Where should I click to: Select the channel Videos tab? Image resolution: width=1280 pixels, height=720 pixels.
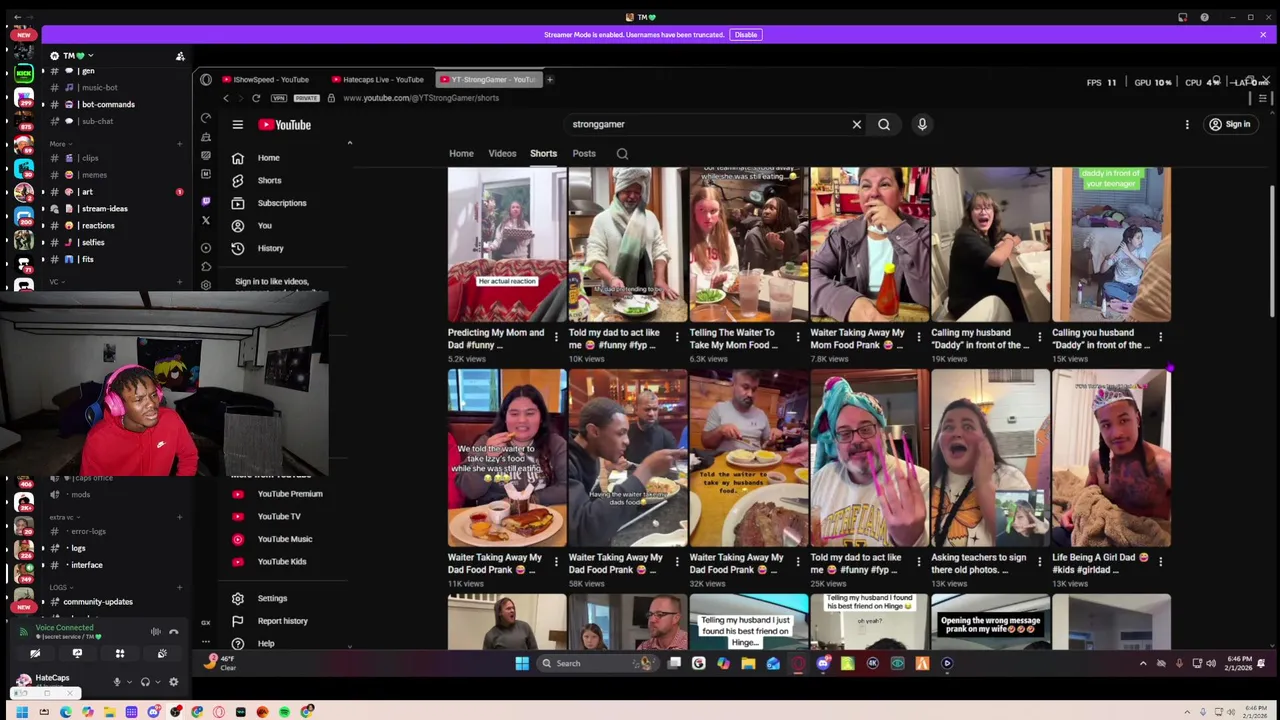[x=502, y=154]
